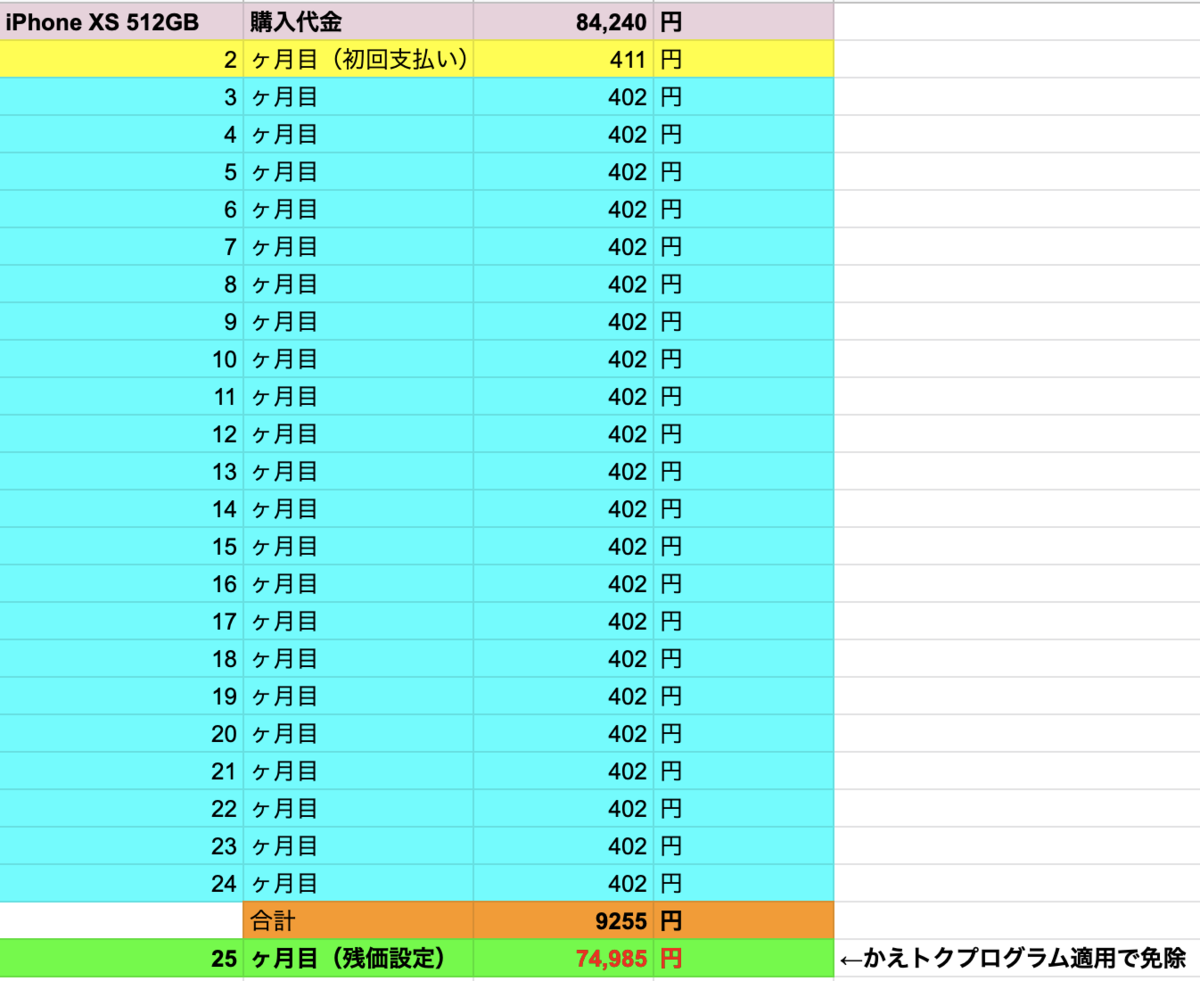This screenshot has height=981, width=1200.
Task: Select month number 7 cell
Action: tap(121, 247)
